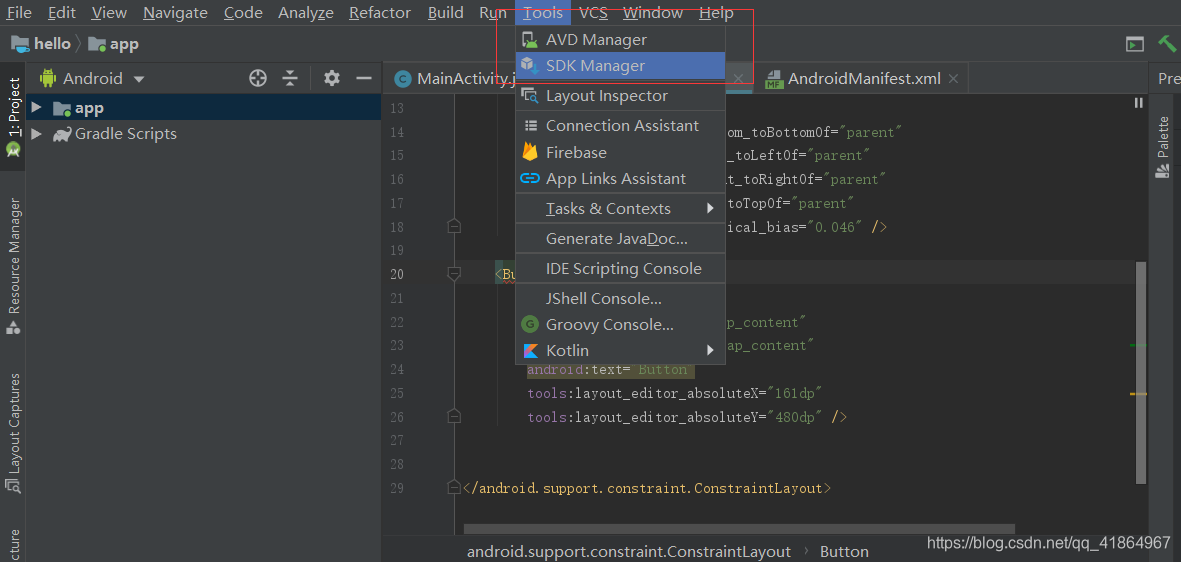The height and width of the screenshot is (562, 1181).
Task: Open IDE Scripting Console
Action: click(x=620, y=269)
